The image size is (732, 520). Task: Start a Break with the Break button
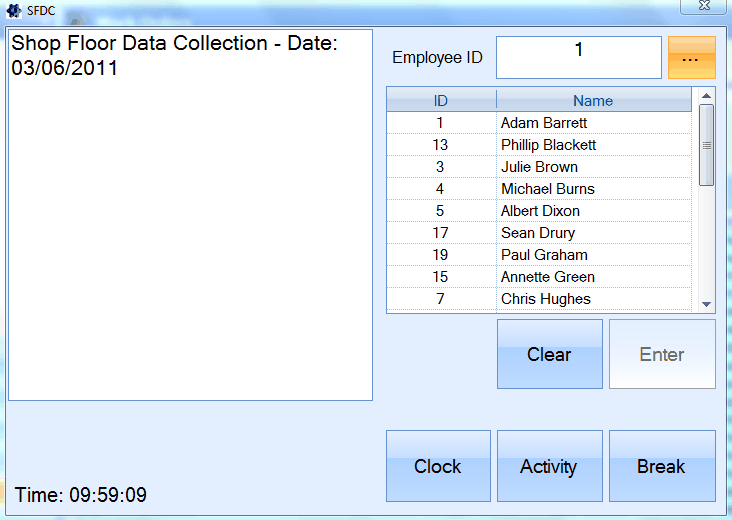[x=661, y=466]
